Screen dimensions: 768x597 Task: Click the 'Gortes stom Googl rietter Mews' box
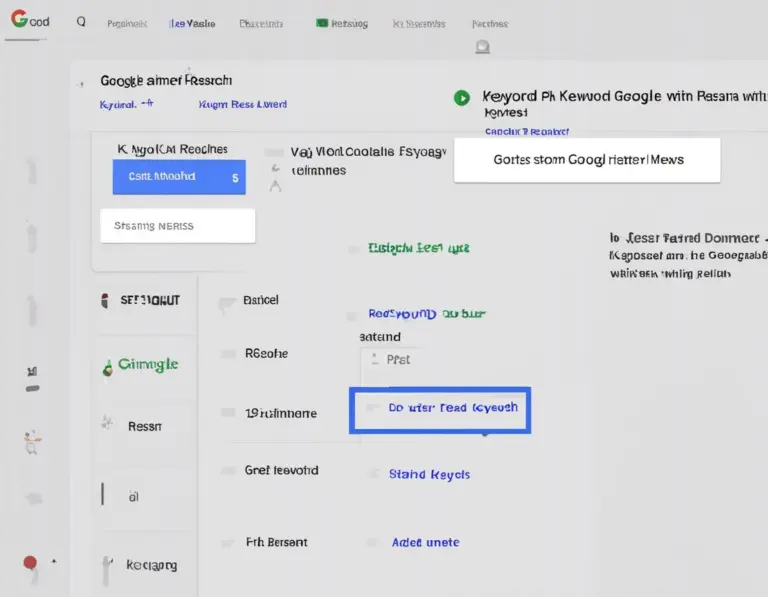coord(587,160)
